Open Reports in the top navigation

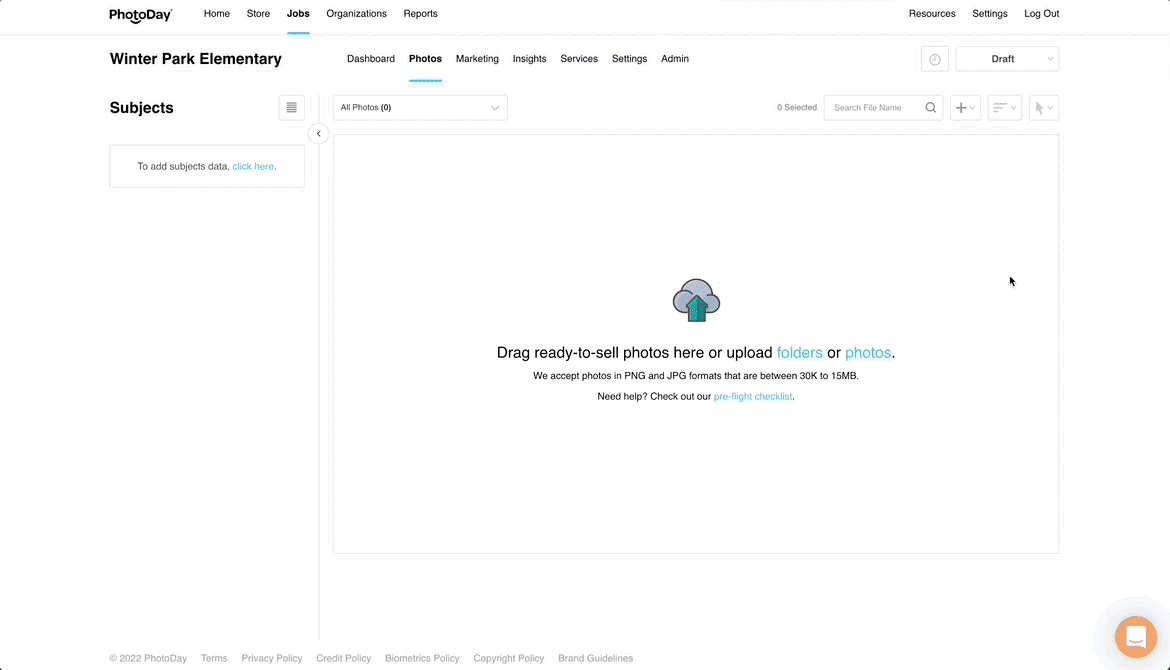(420, 14)
